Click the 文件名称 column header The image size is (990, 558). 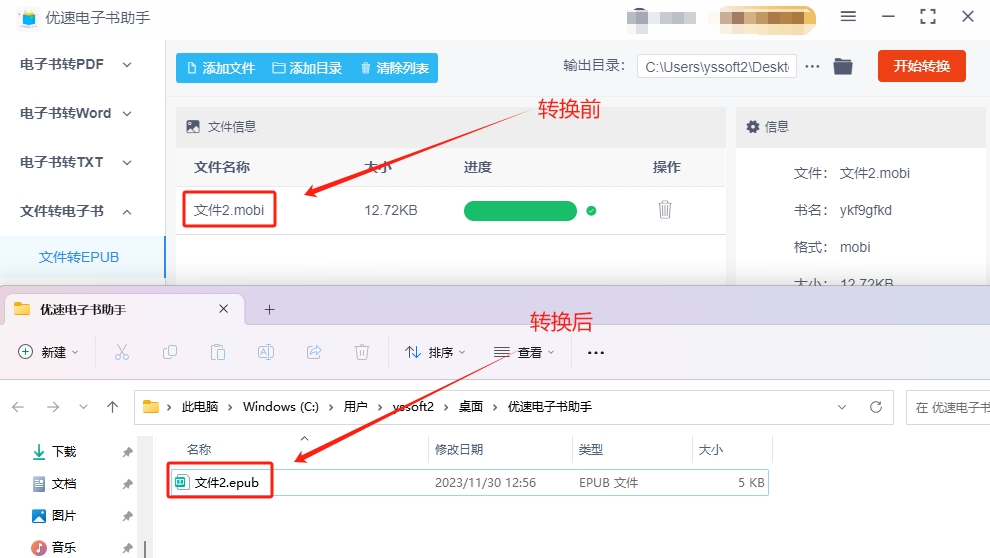click(x=222, y=167)
